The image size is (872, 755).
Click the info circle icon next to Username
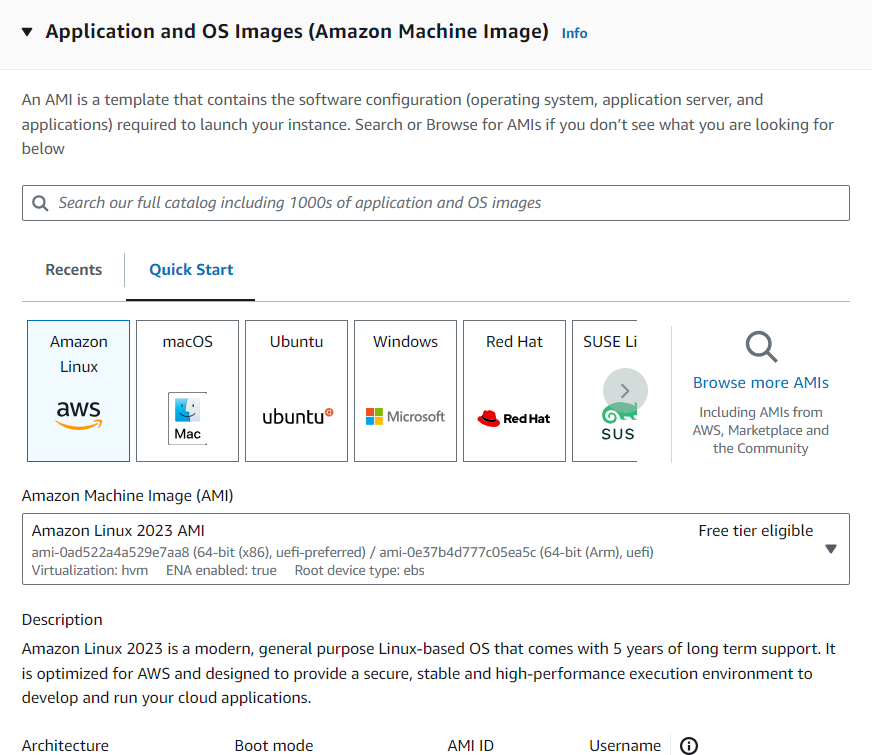(688, 745)
